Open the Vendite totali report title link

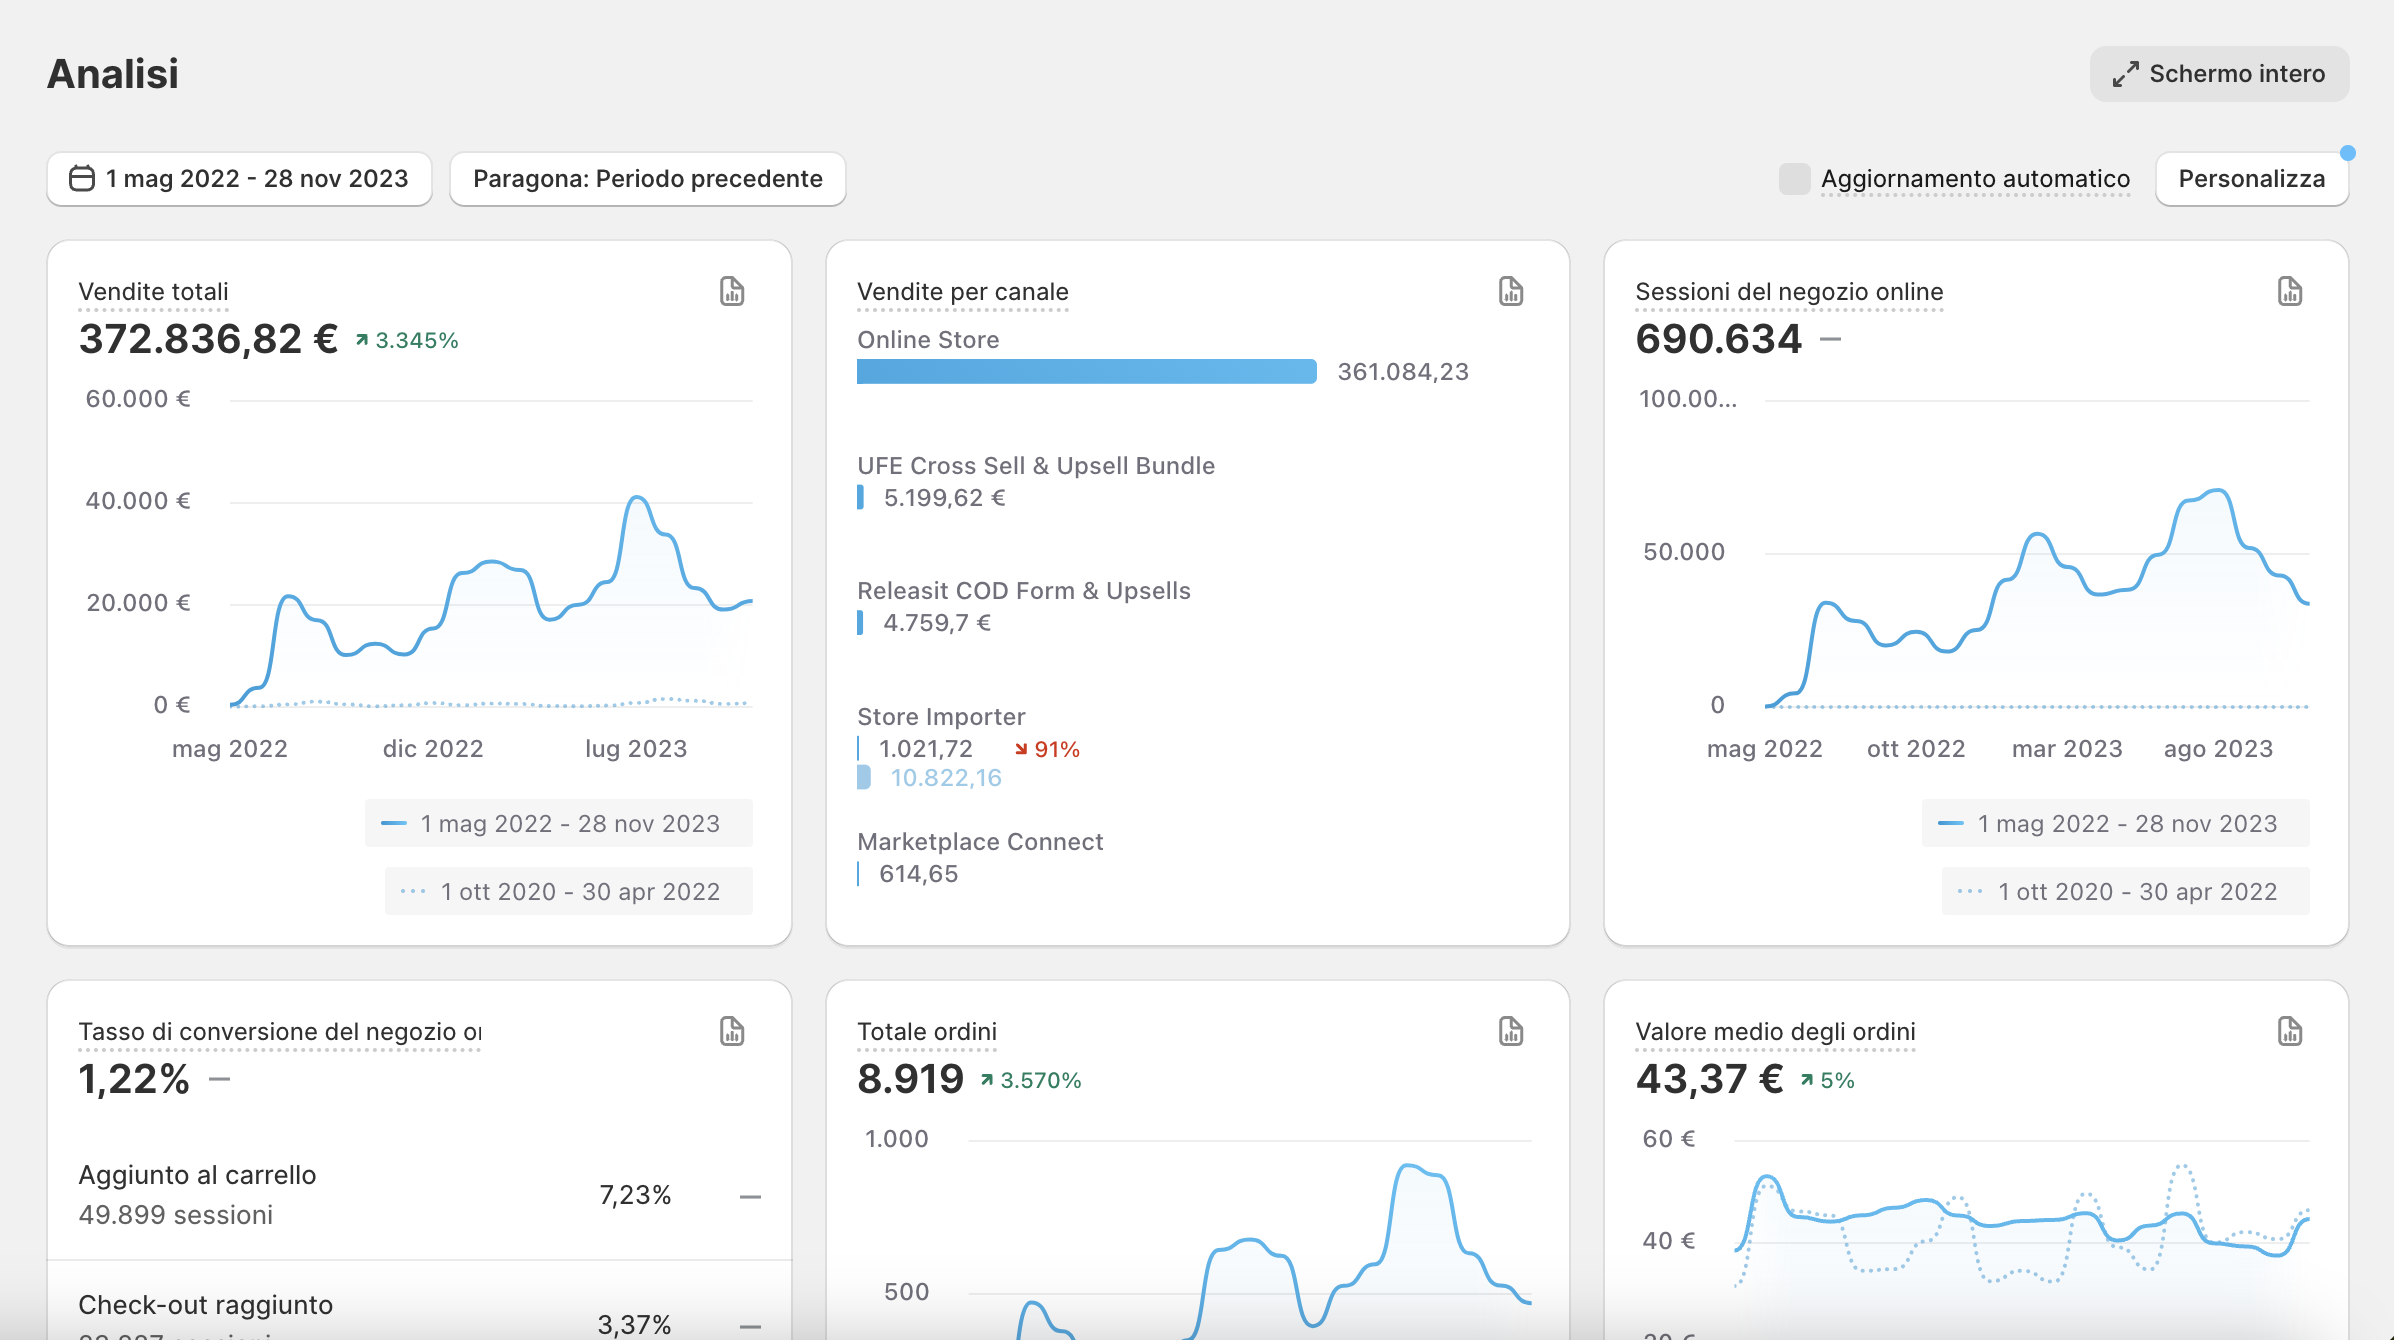(x=153, y=292)
